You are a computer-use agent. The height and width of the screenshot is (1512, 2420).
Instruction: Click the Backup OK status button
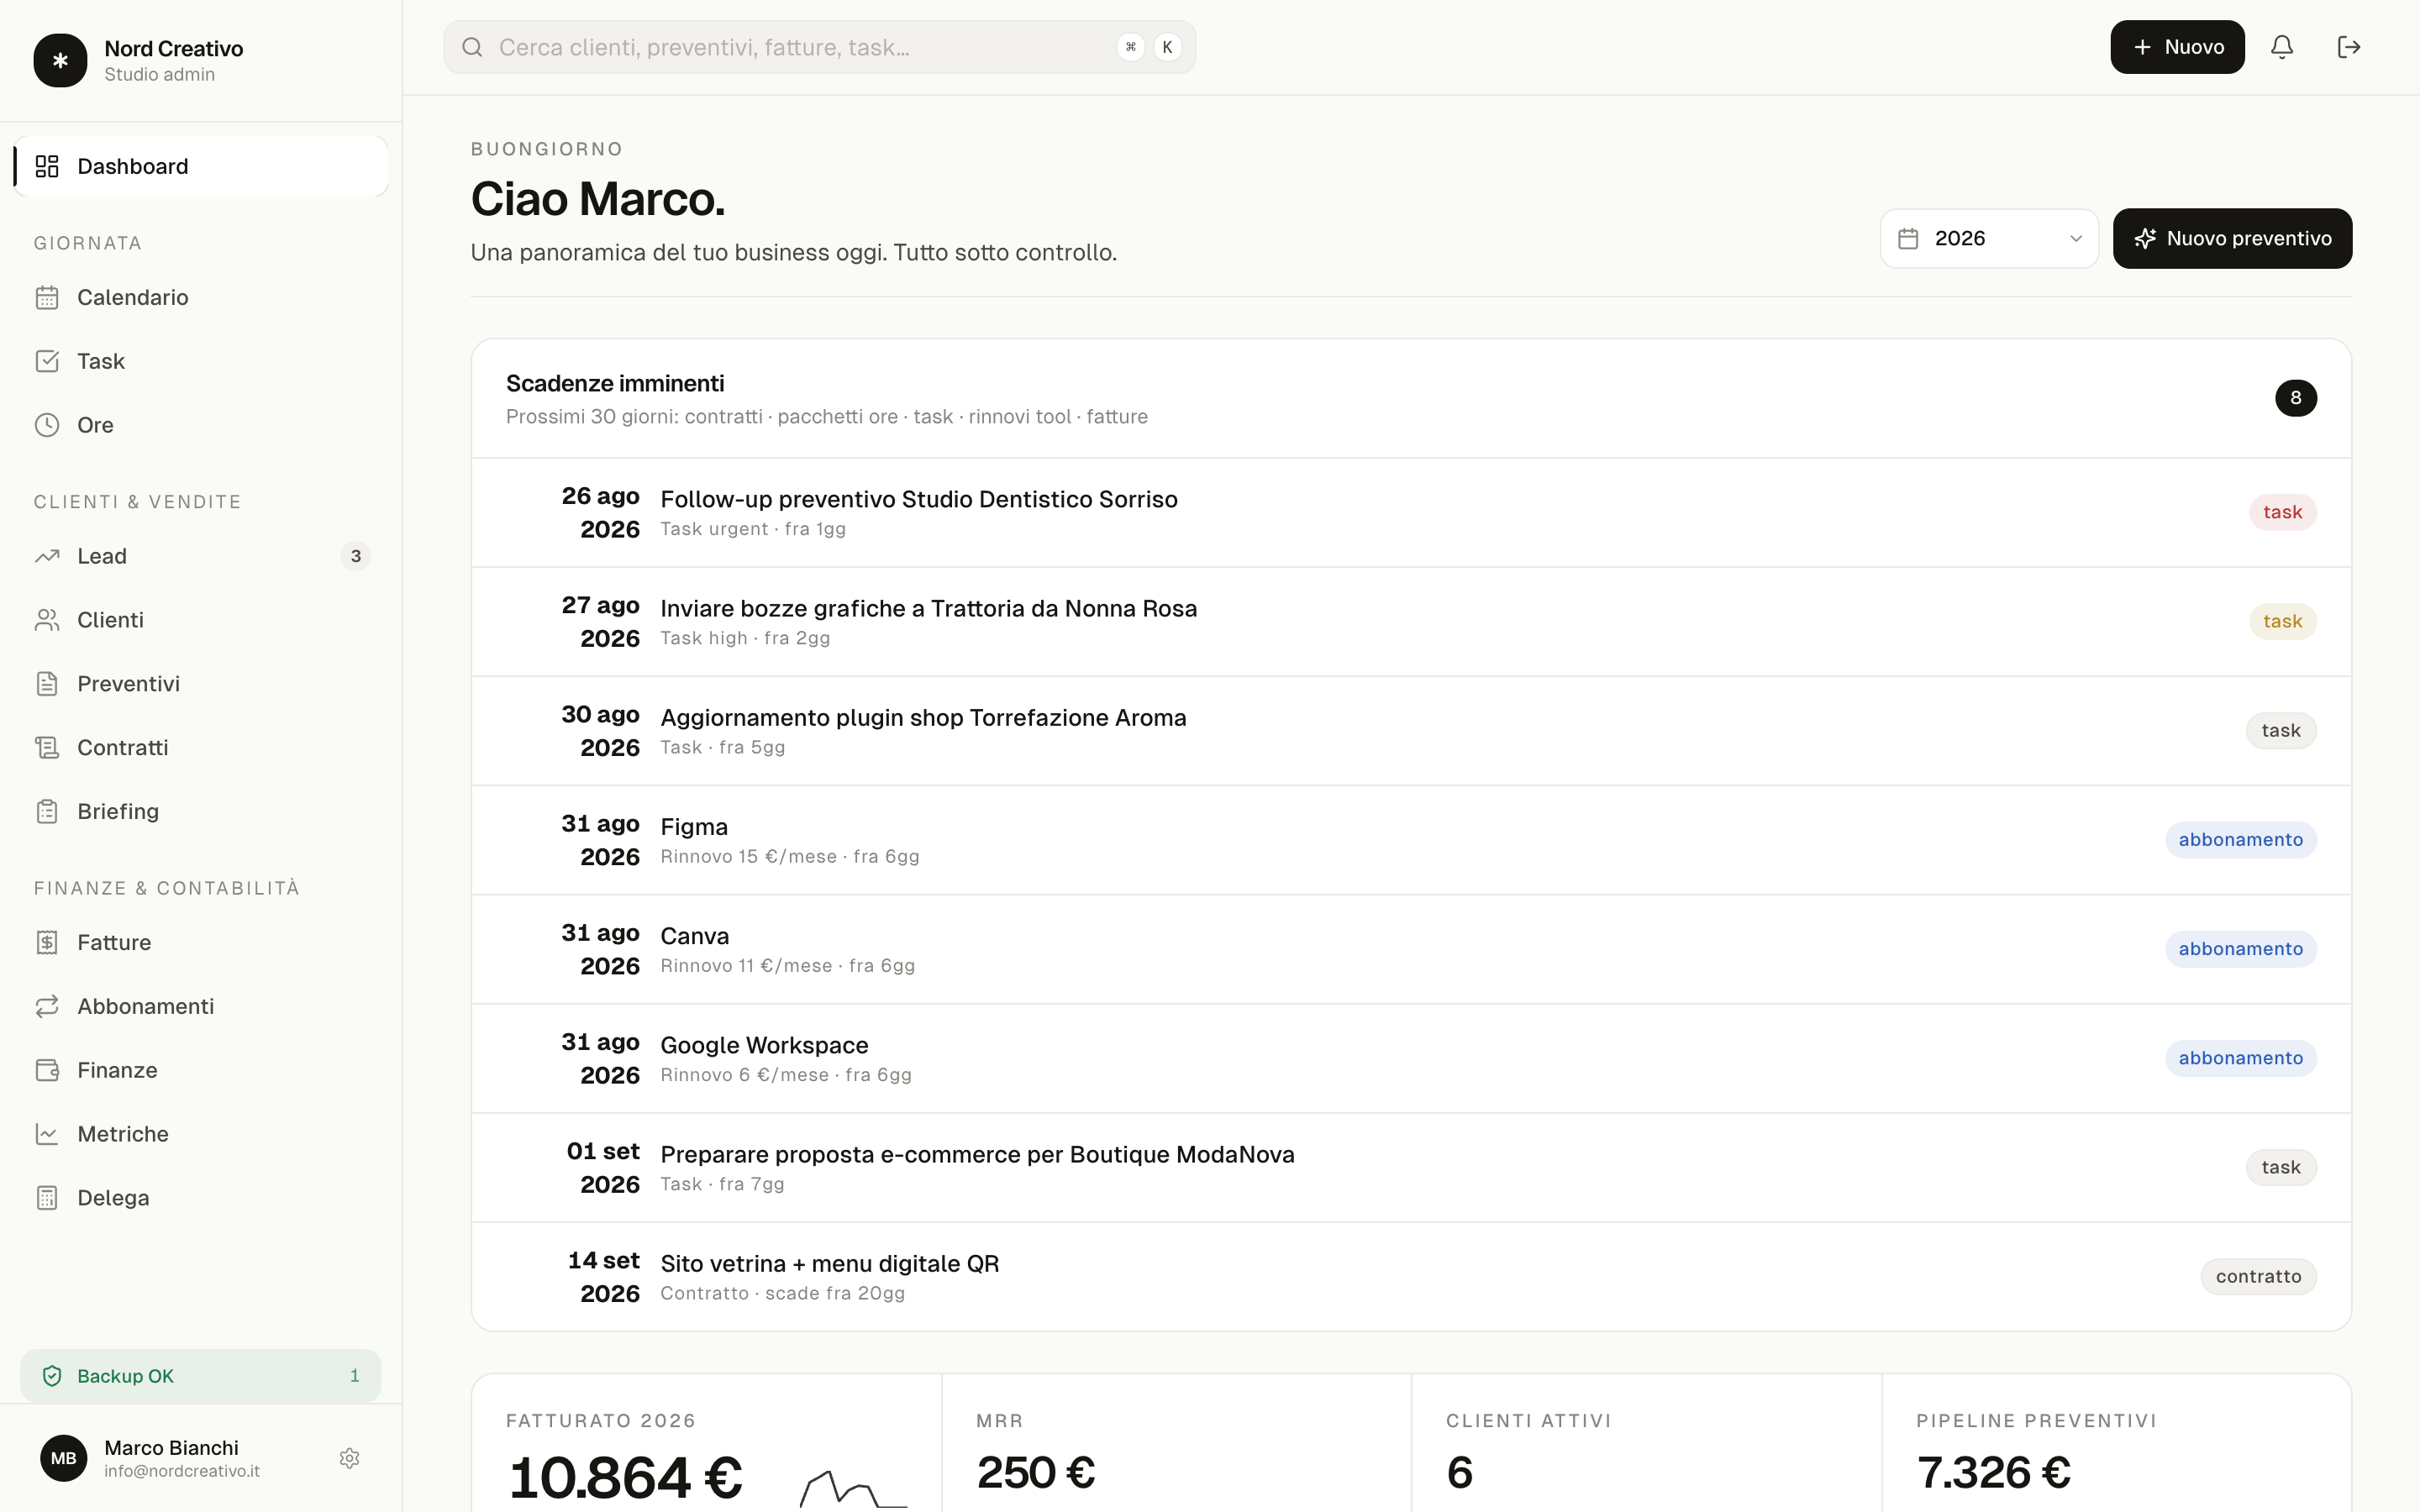pos(200,1376)
